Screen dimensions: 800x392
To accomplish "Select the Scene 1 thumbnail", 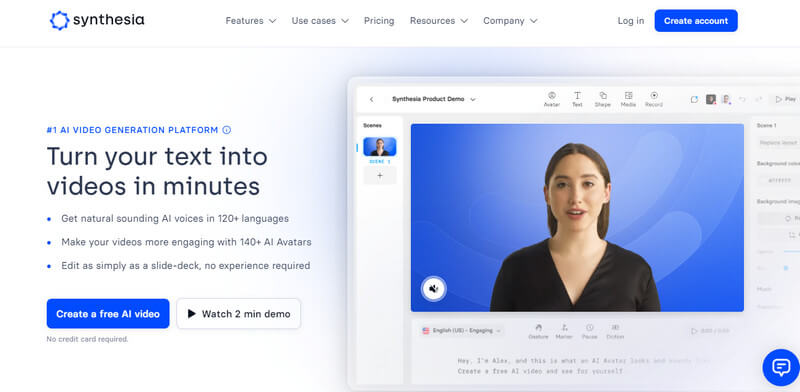I will click(380, 146).
